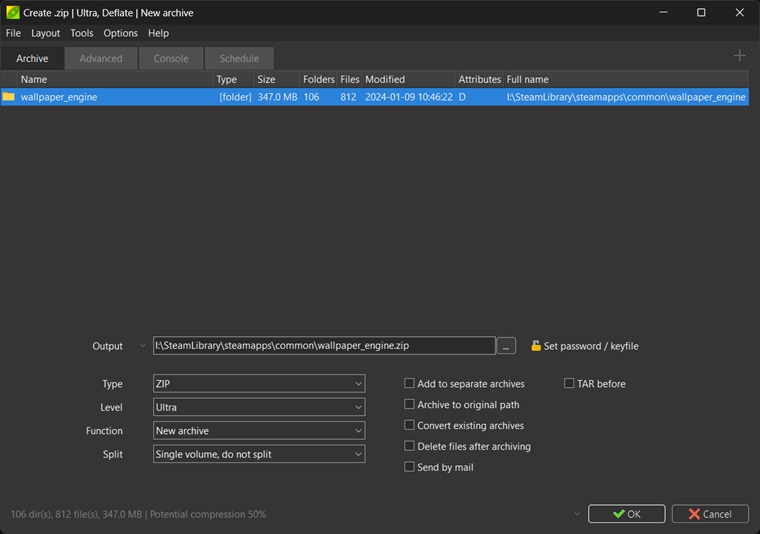Screen dimensions: 760x534
Task: Switch to the Schedule tab
Action: [x=239, y=59]
